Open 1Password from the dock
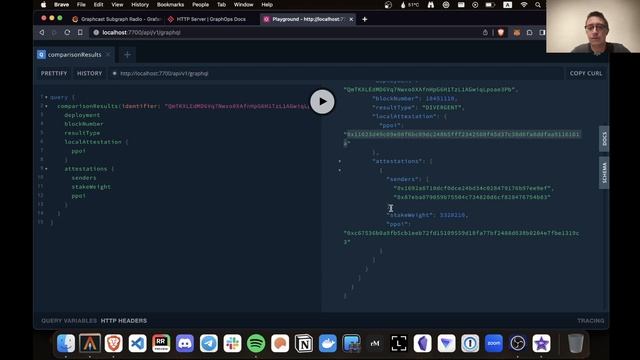Image resolution: width=640 pixels, height=360 pixels. [x=470, y=343]
